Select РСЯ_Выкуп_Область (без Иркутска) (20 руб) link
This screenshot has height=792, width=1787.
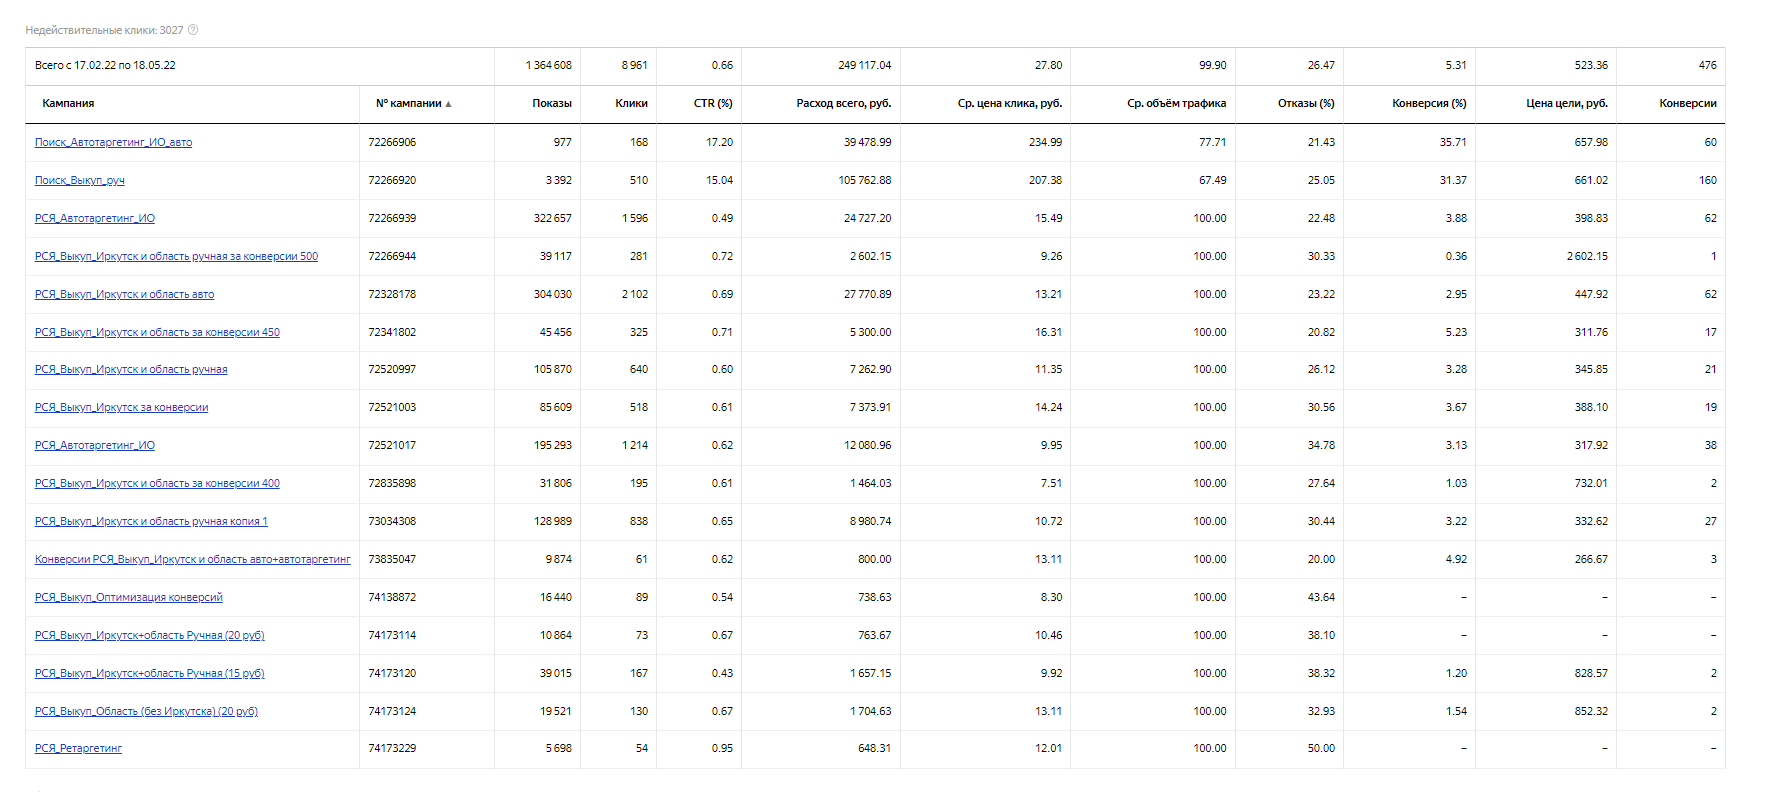[146, 711]
